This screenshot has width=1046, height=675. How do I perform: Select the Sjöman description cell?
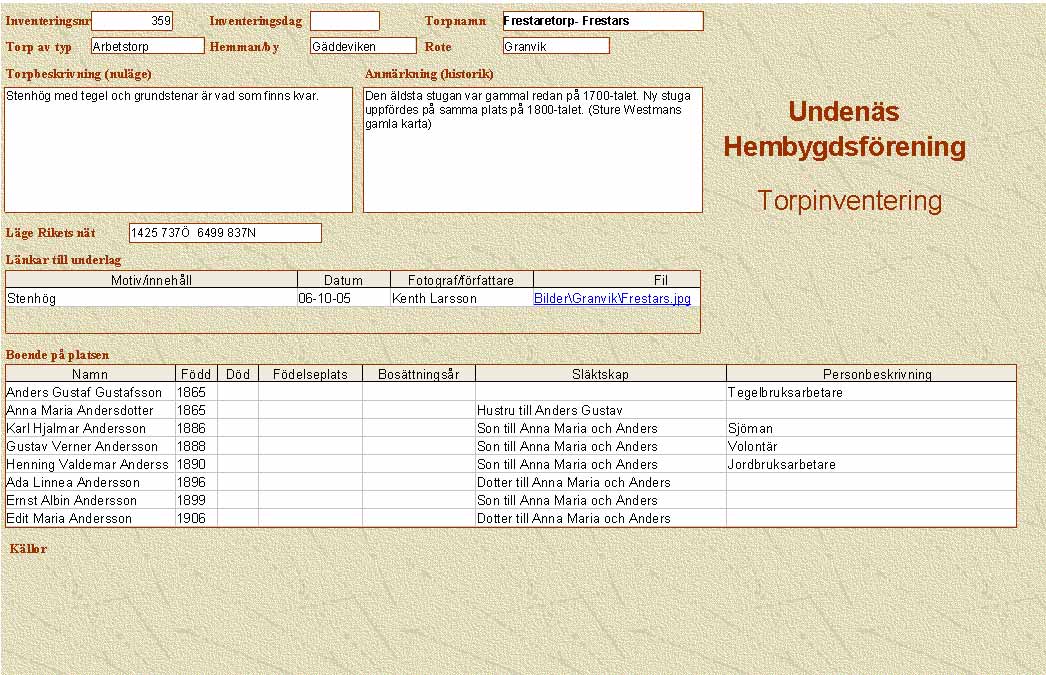(870, 429)
